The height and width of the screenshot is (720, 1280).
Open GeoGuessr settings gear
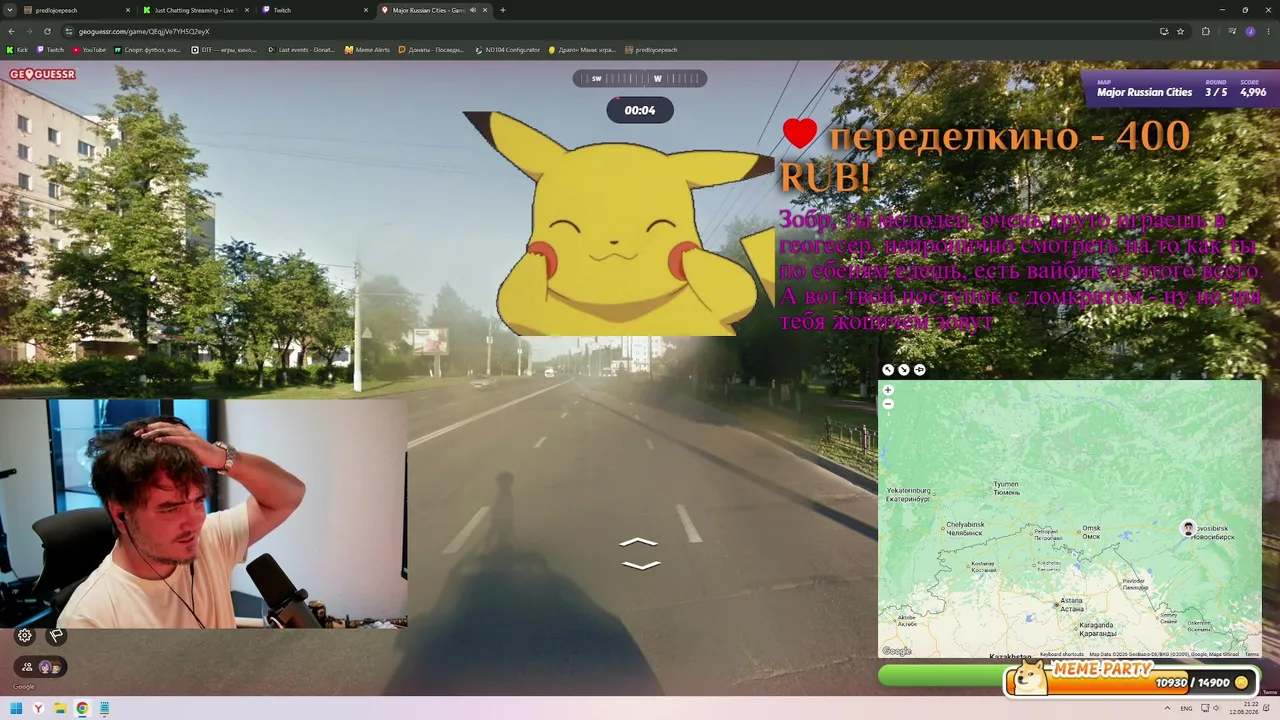click(x=25, y=635)
